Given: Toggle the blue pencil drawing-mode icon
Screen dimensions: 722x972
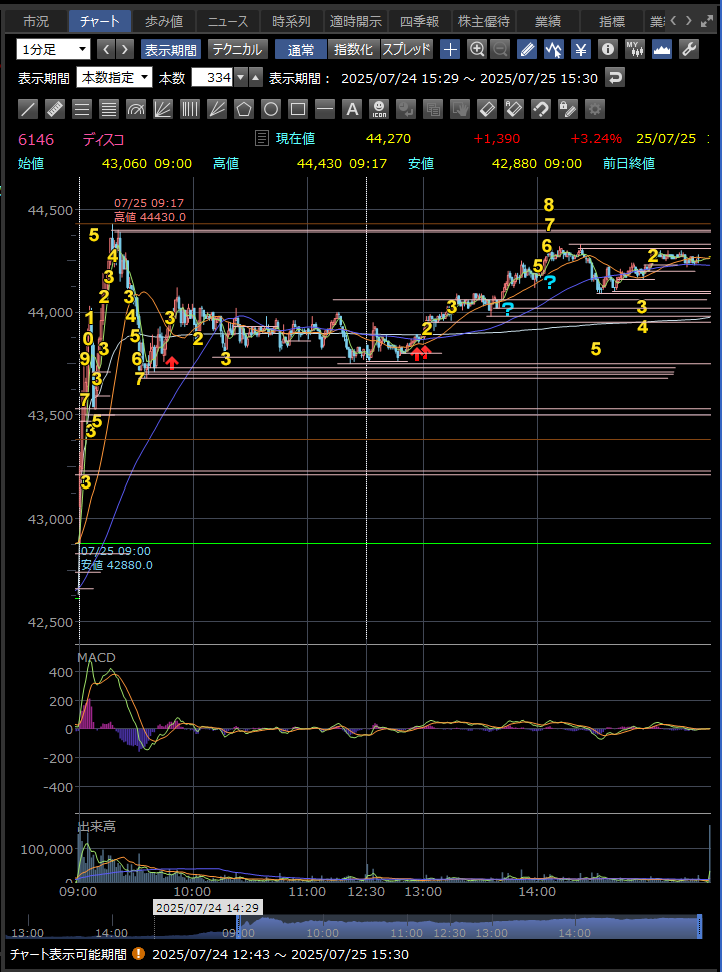Looking at the screenshot, I should 527,50.
